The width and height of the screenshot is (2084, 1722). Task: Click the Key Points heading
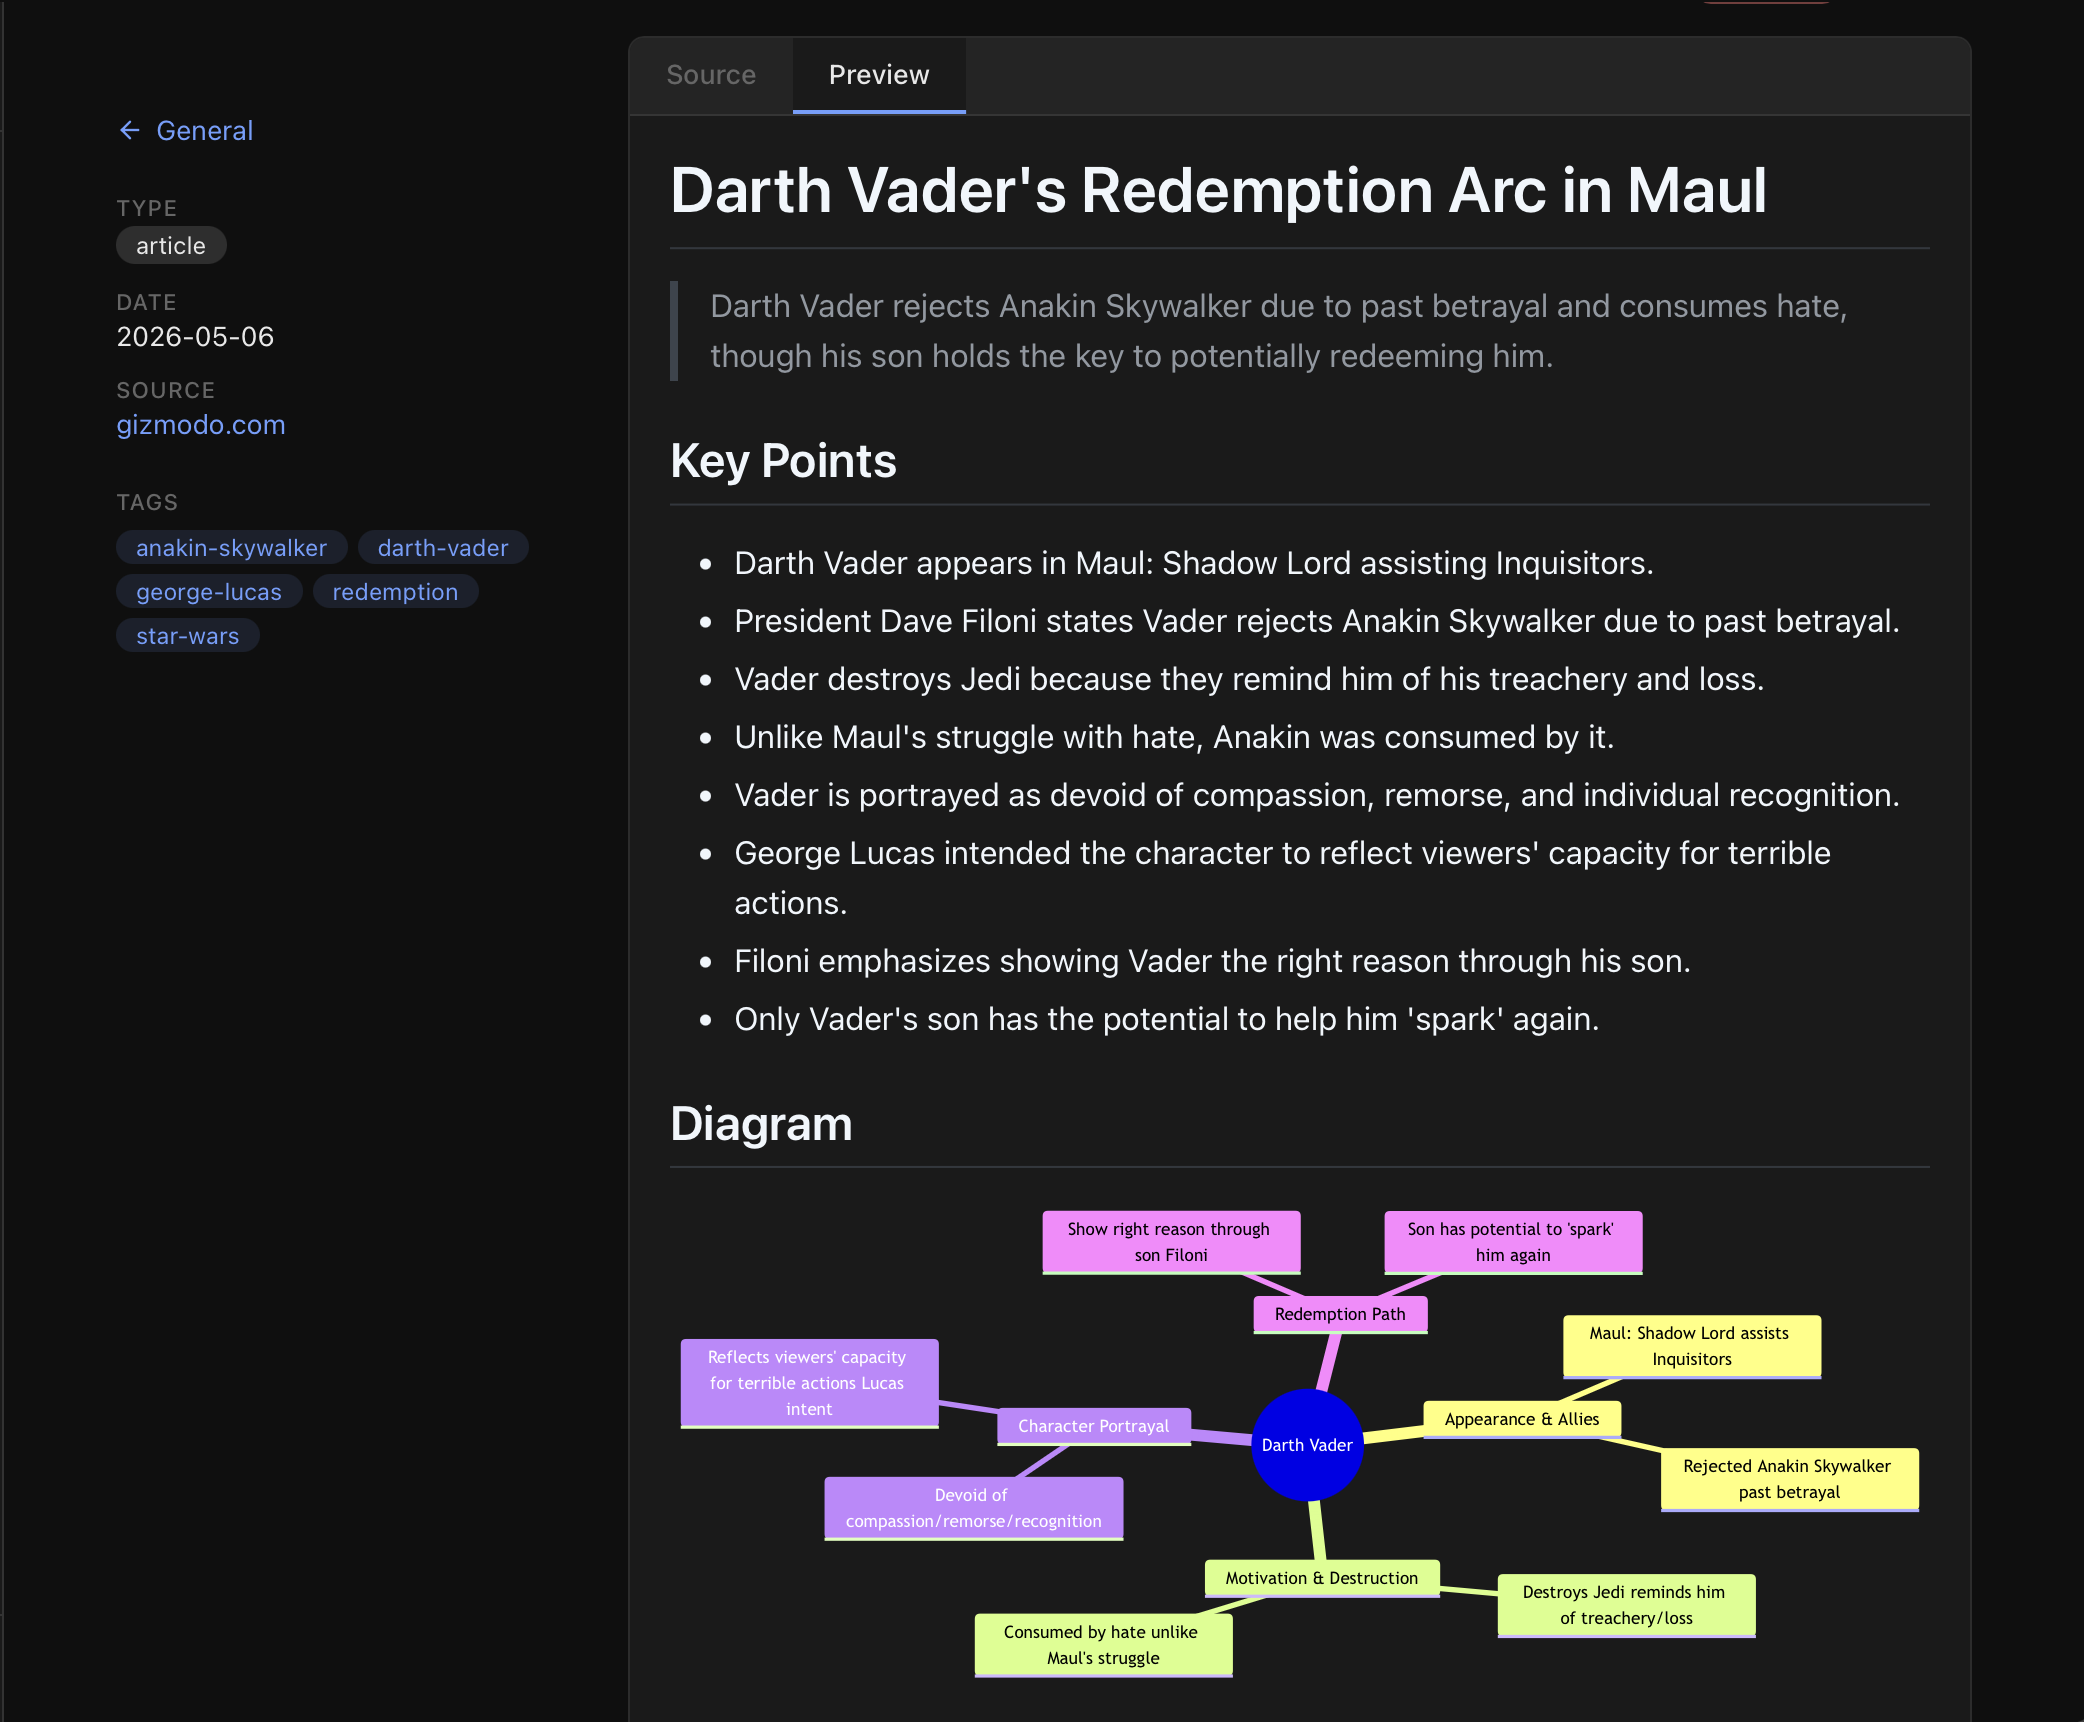783,461
